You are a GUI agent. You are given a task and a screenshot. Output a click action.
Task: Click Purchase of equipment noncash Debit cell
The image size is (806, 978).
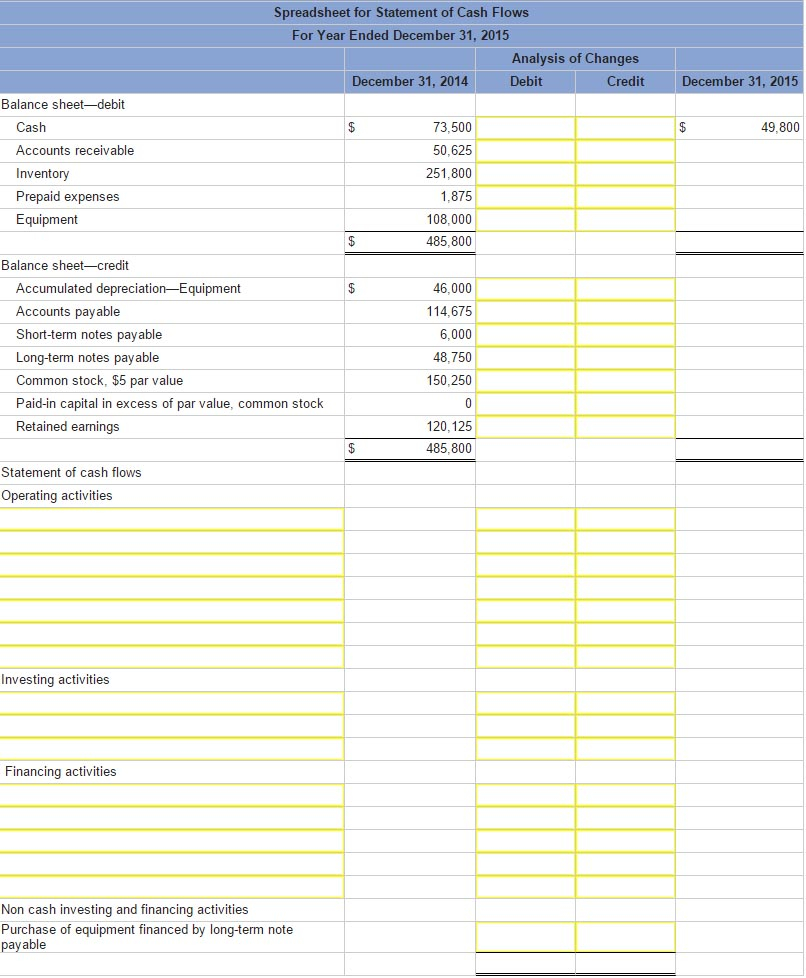(x=525, y=937)
